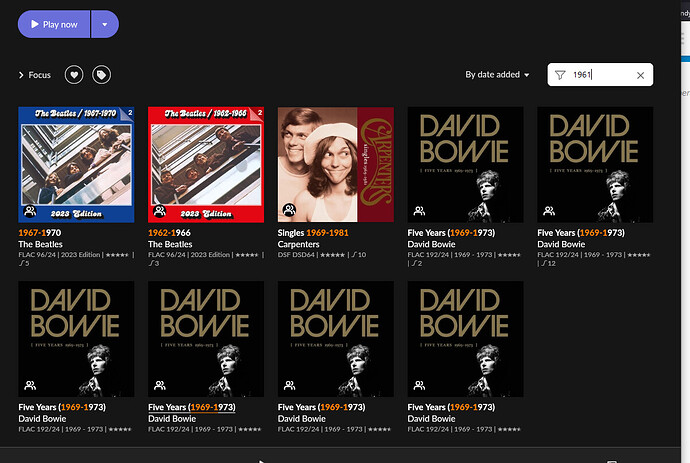The width and height of the screenshot is (690, 463).
Task: Open the Beatles 1967-1970 blue album cover
Action: [x=76, y=165]
